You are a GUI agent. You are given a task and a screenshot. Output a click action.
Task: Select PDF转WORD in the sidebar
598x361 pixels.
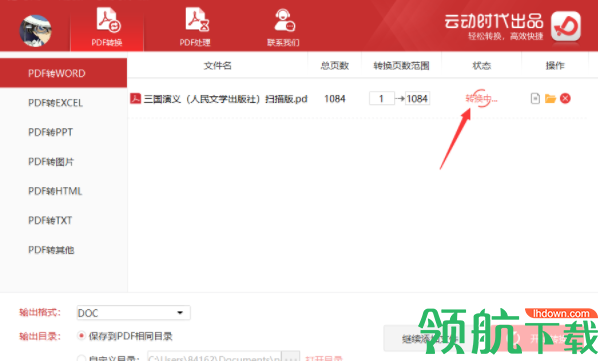[x=63, y=73]
